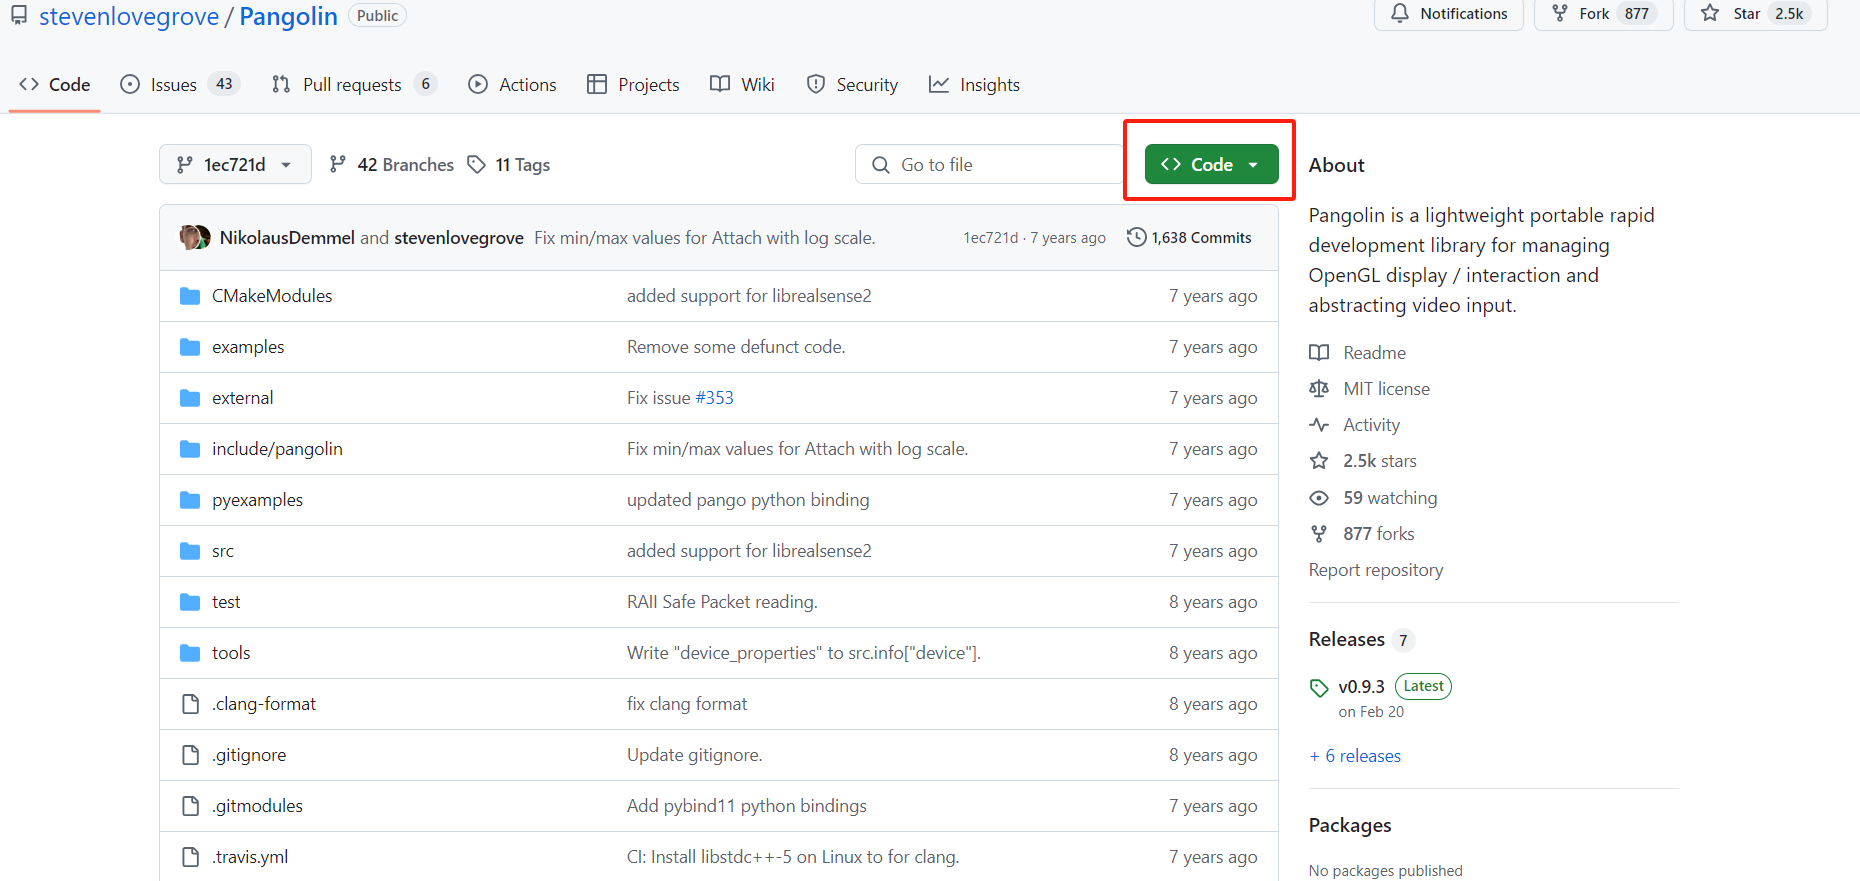
Task: Click the pyexamples folder icon
Action: tap(190, 500)
